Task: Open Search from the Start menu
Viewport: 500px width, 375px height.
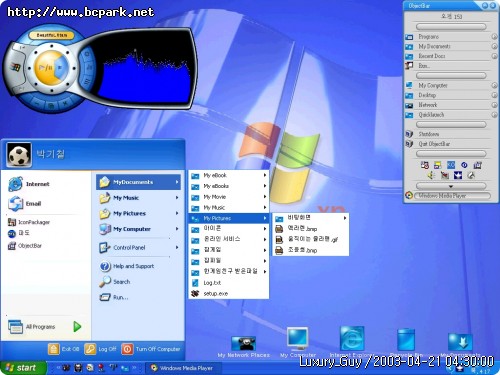Action: click(115, 282)
